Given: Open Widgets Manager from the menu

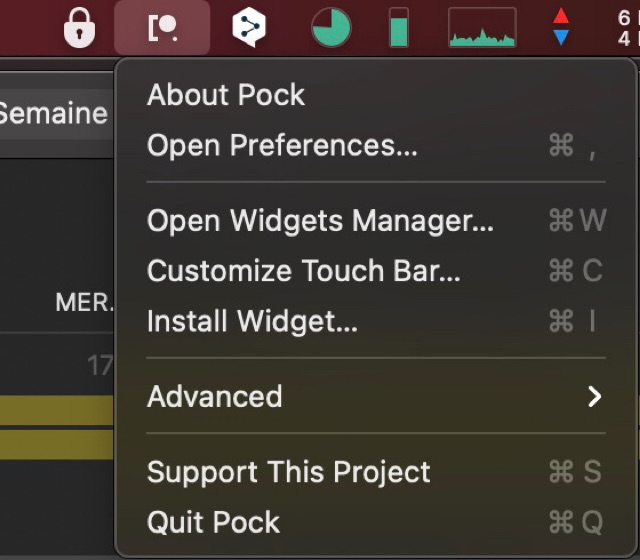Looking at the screenshot, I should [x=320, y=221].
